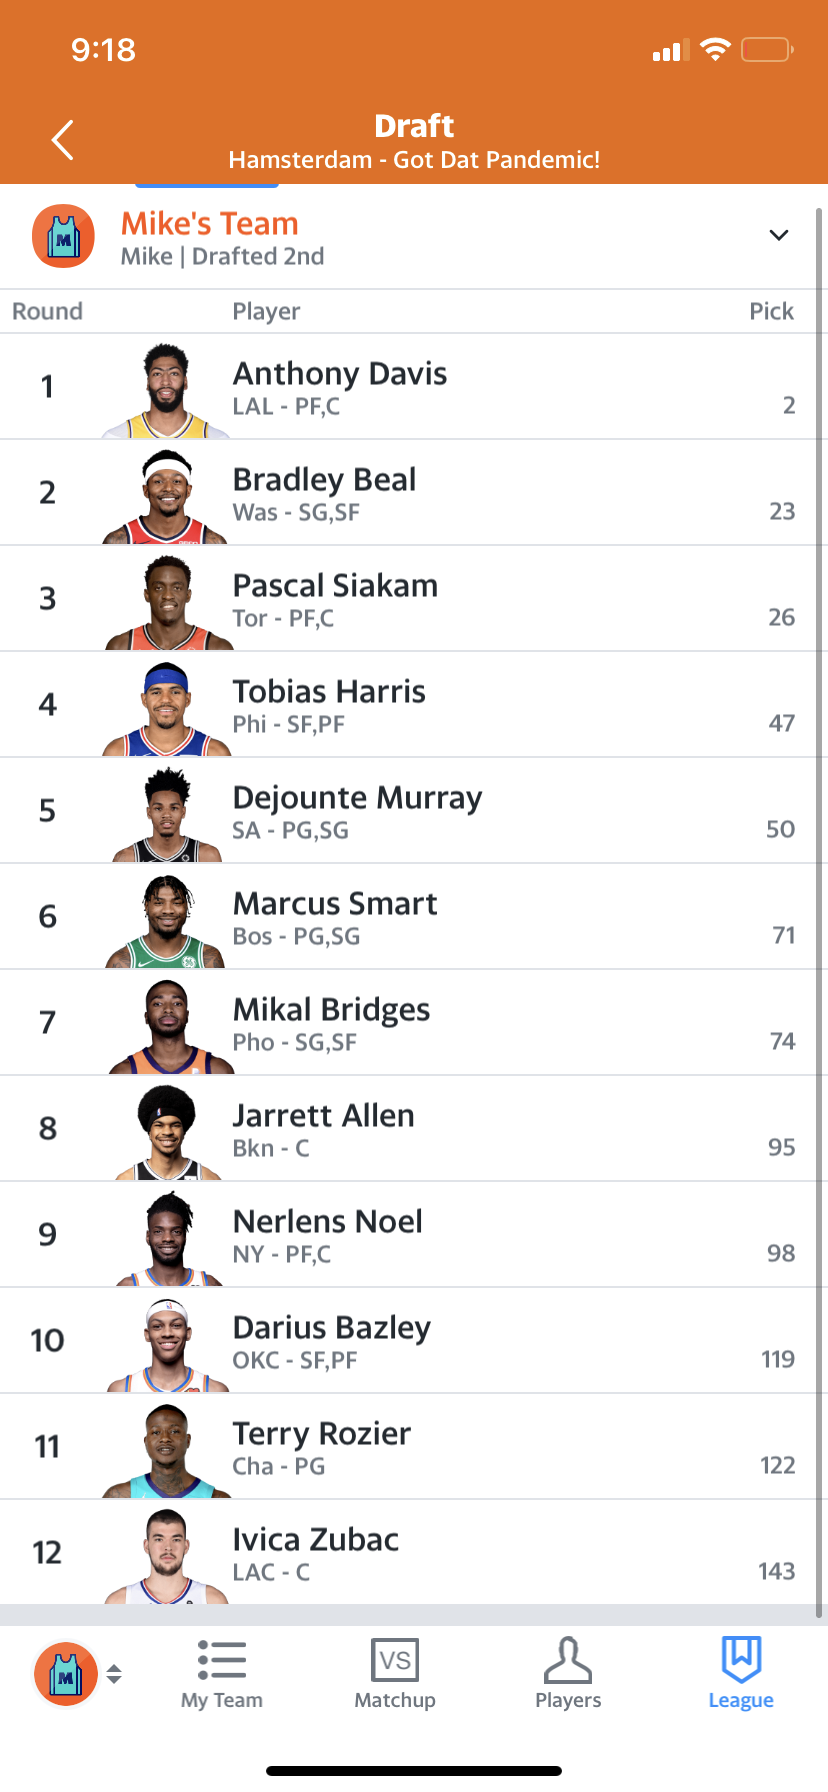
Task: Open Bradley Beal player name
Action: click(324, 479)
